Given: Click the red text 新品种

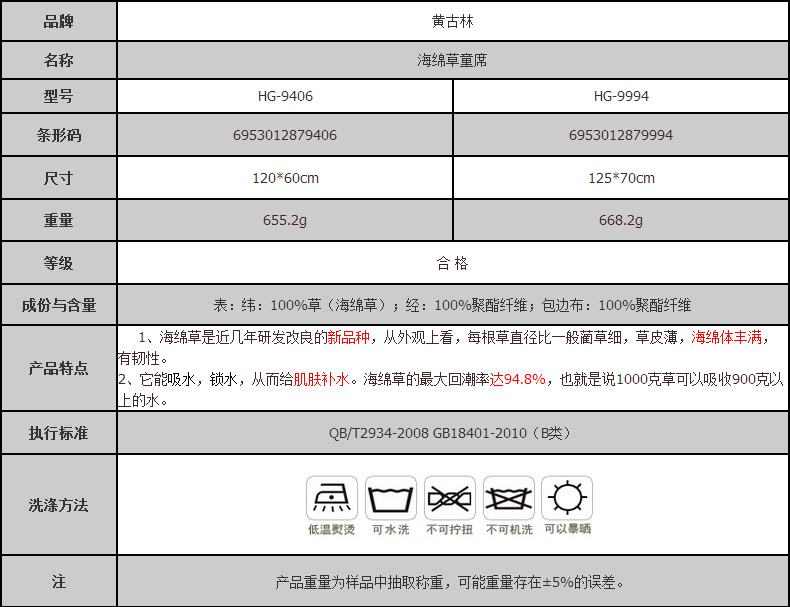Looking at the screenshot, I should pos(349,337).
